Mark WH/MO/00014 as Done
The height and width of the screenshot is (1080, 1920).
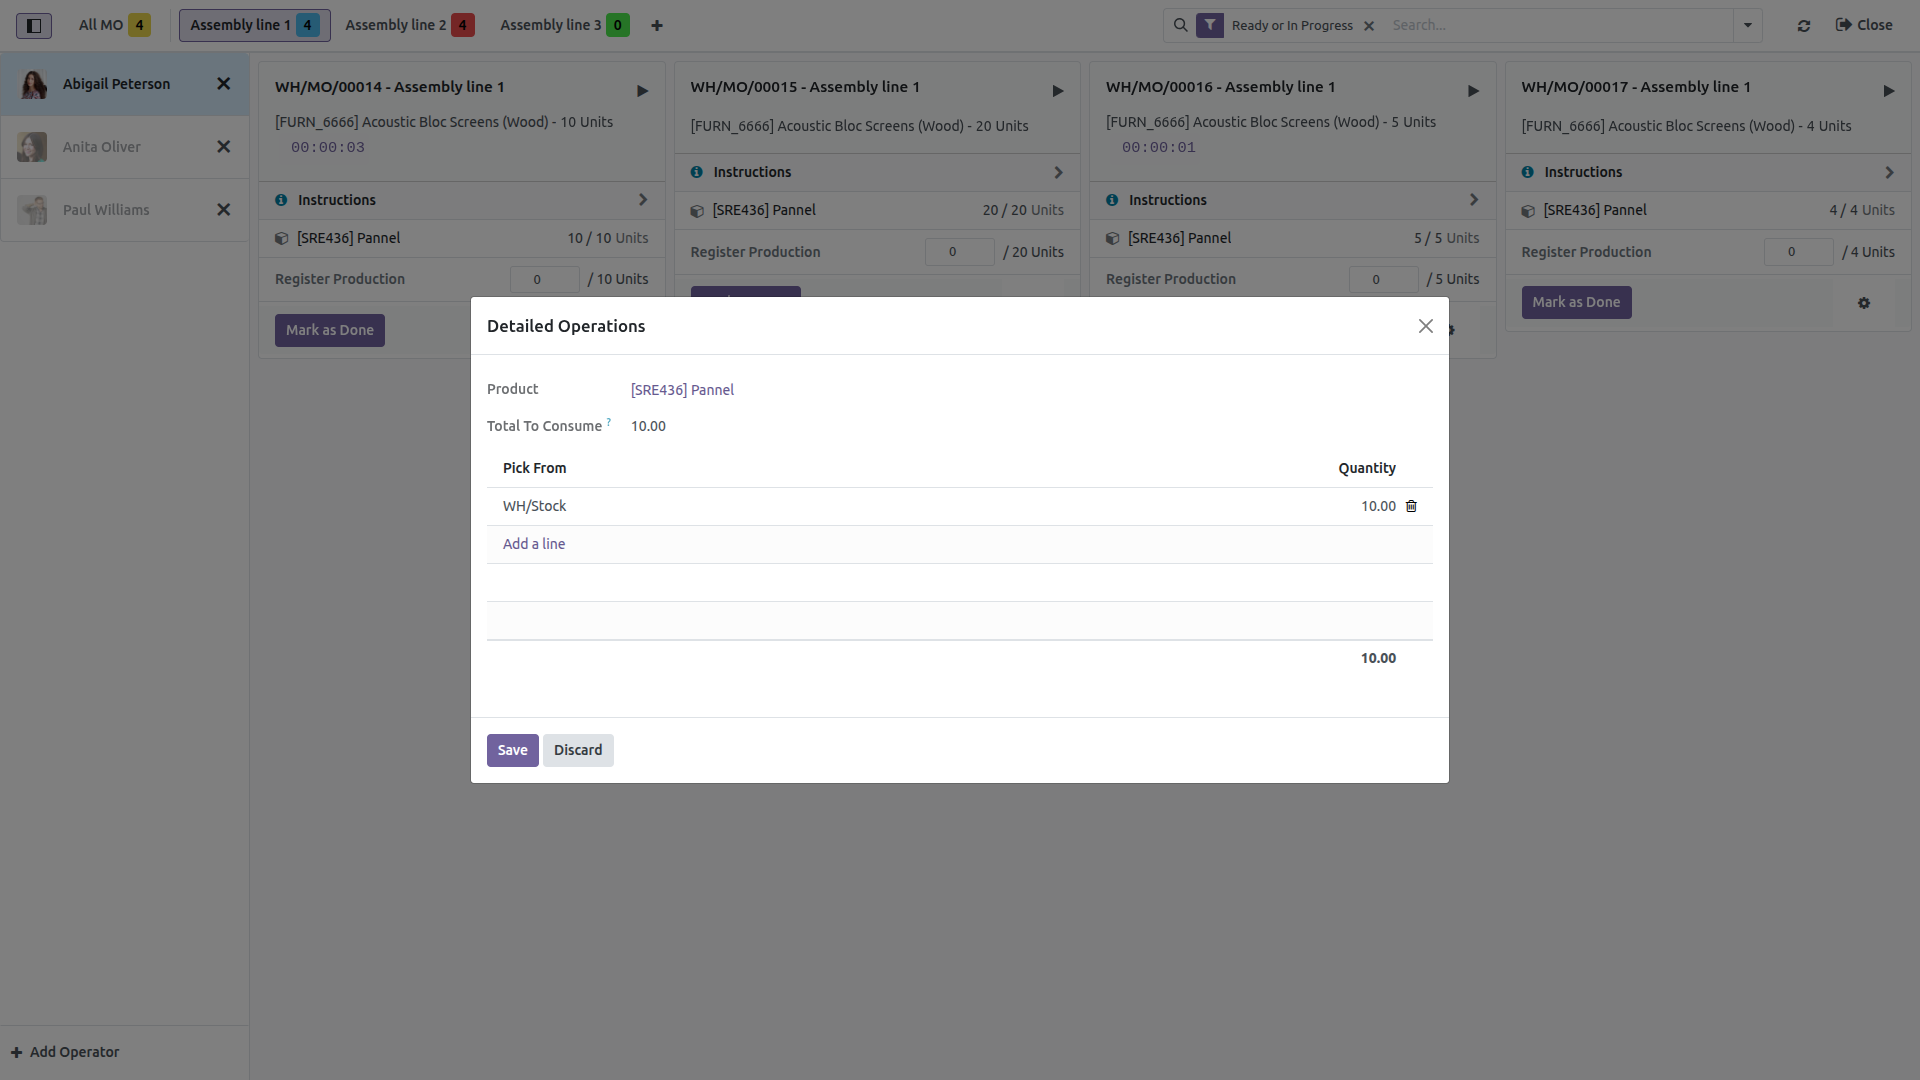click(330, 330)
